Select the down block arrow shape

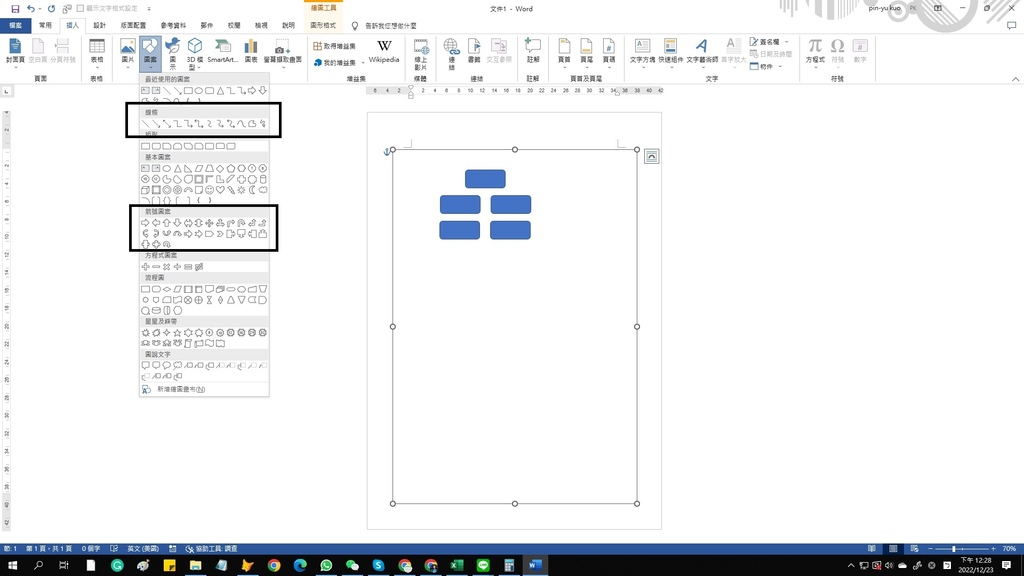point(177,223)
